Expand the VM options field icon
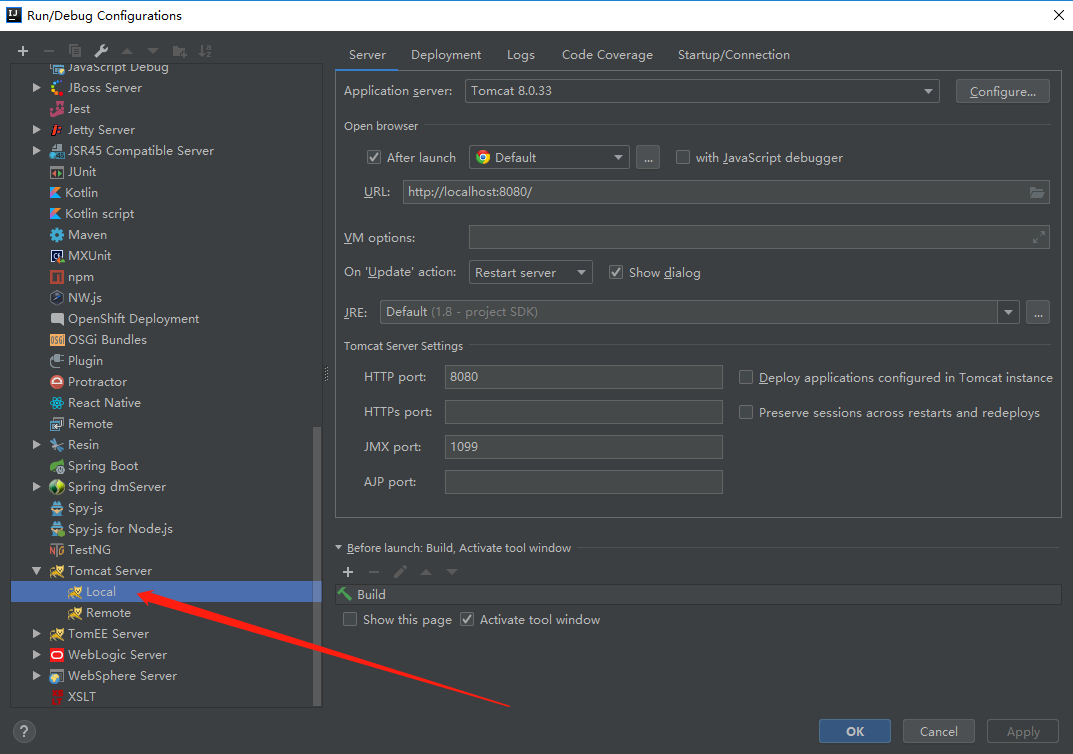This screenshot has width=1073, height=754. coord(1038,237)
